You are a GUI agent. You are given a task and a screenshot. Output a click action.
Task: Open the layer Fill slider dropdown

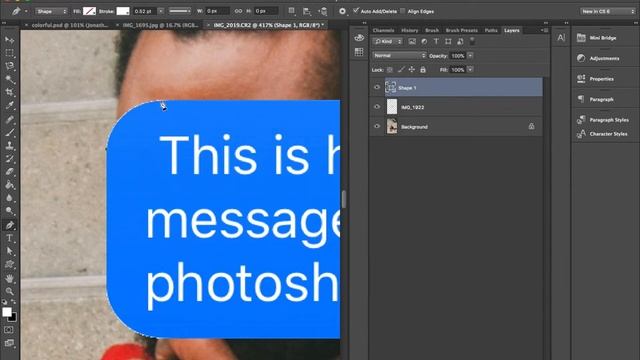click(x=470, y=70)
